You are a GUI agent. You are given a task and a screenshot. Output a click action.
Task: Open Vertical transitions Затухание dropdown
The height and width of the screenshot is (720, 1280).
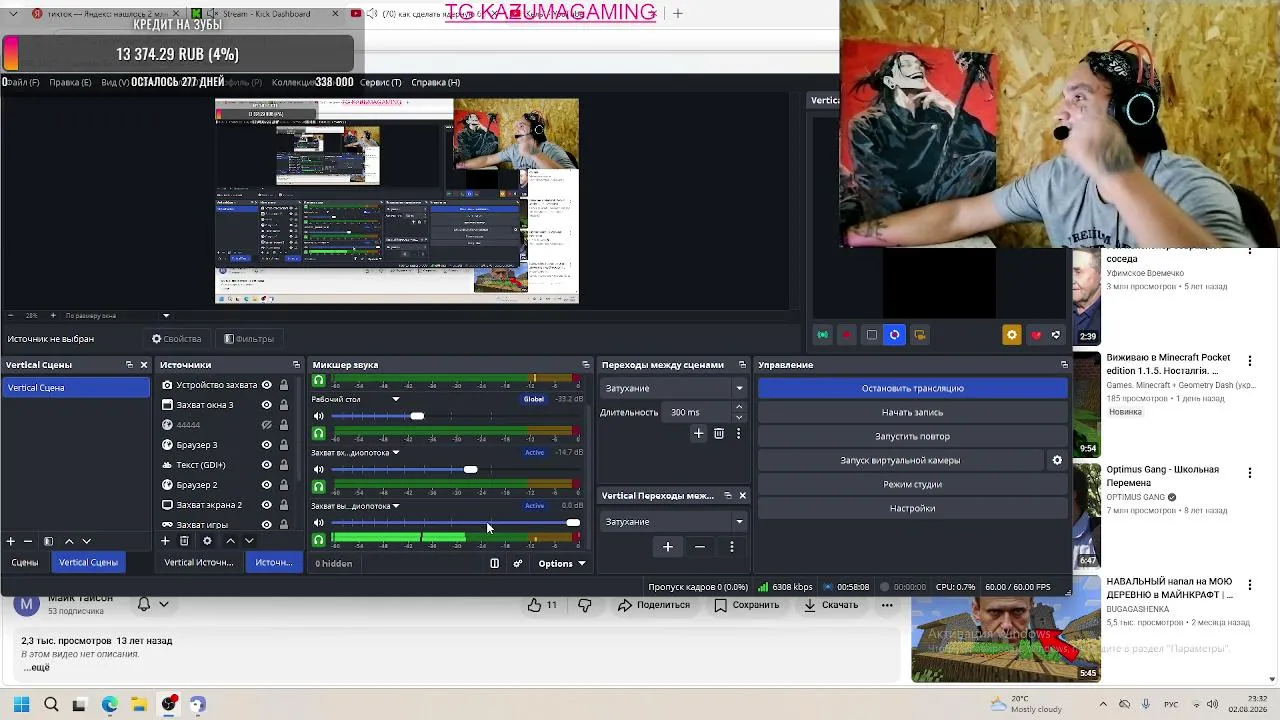point(674,522)
